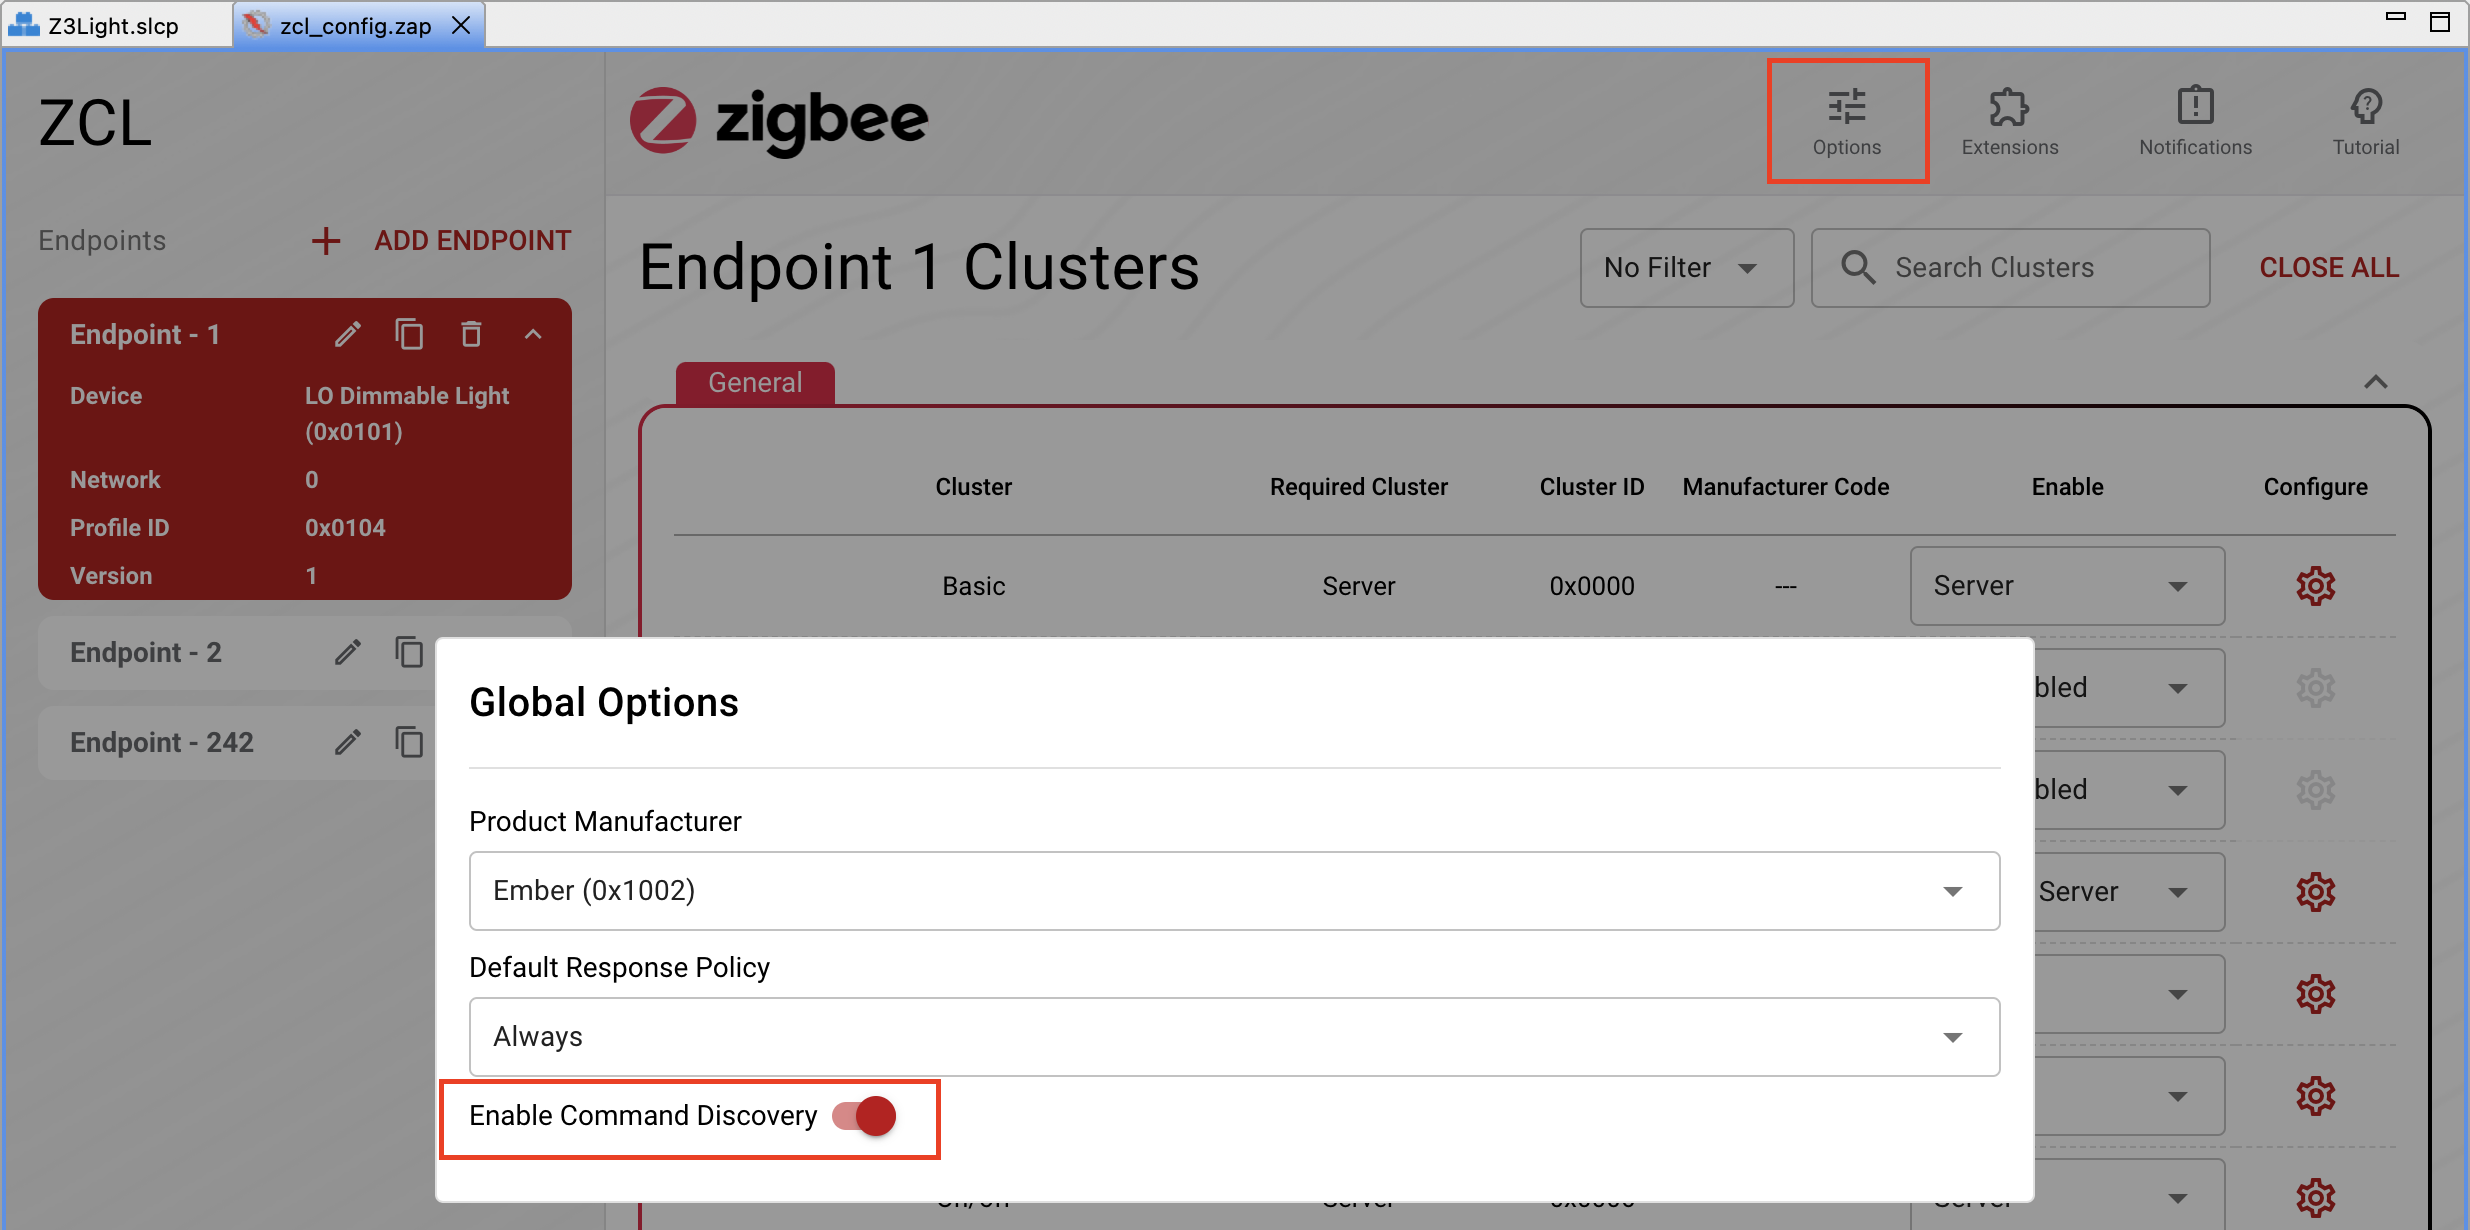Viewport: 2470px width, 1230px height.
Task: Open the Notifications icon
Action: click(2195, 105)
